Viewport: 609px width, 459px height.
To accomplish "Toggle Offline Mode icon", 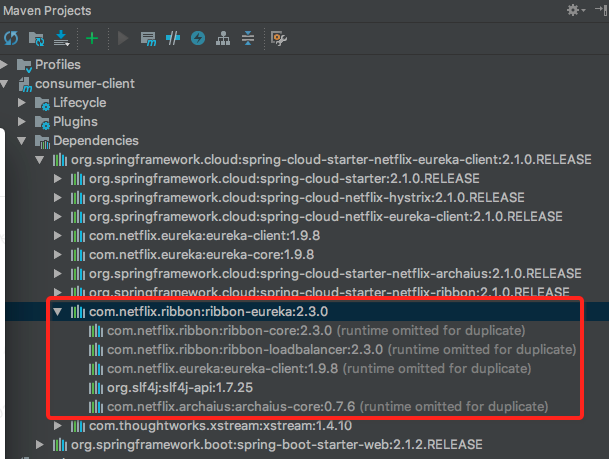I will coord(173,38).
